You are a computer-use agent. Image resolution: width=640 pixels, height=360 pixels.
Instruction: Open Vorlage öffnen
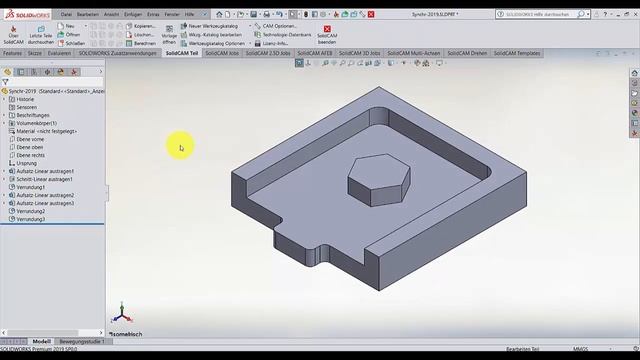pos(169,35)
